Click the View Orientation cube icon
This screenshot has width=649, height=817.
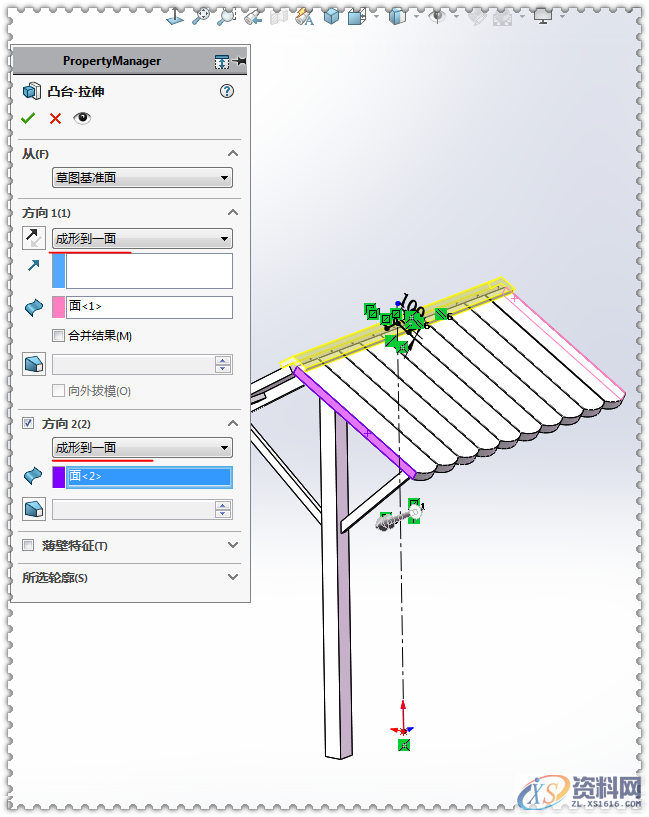coord(357,17)
